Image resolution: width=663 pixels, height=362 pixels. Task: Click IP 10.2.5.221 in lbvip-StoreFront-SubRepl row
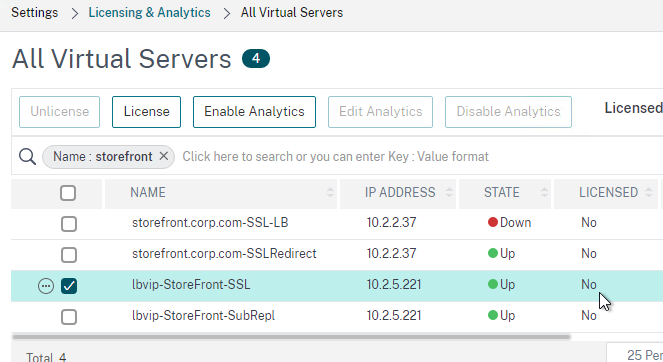[394, 315]
